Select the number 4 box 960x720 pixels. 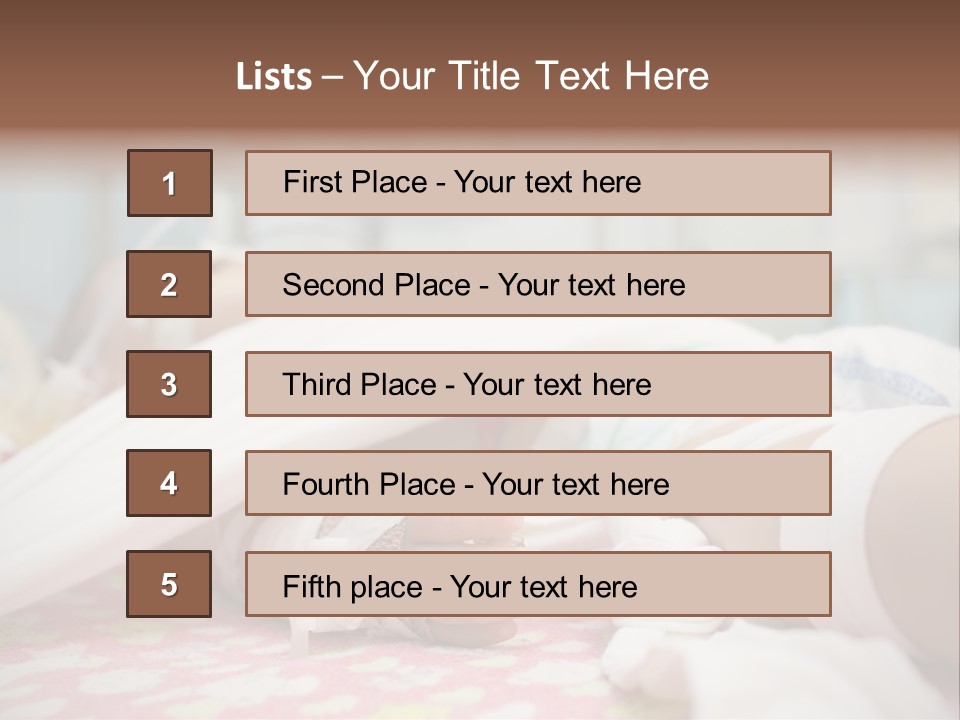click(169, 483)
